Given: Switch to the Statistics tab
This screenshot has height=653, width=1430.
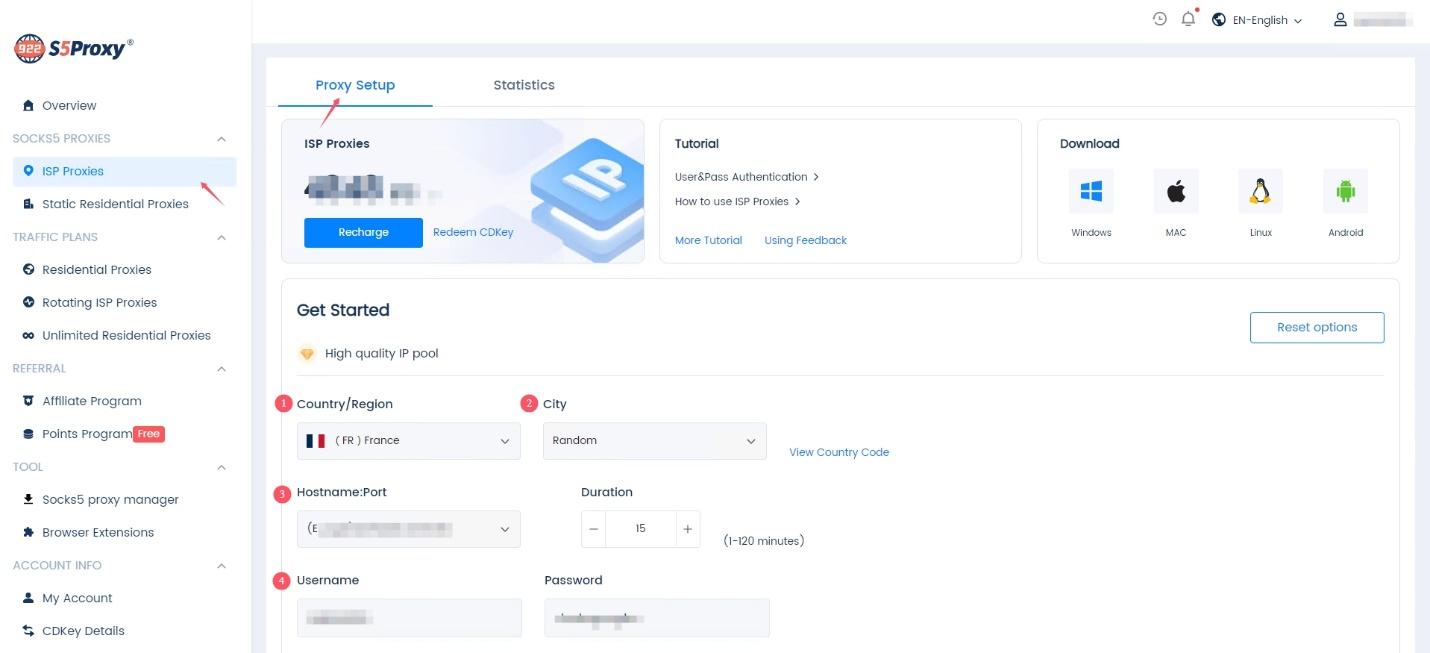Looking at the screenshot, I should 524,85.
